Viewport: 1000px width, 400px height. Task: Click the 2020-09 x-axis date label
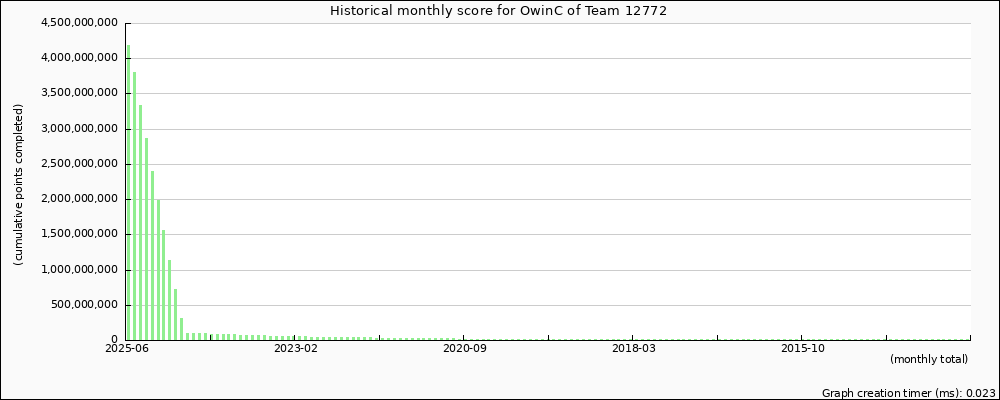pyautogui.click(x=464, y=348)
